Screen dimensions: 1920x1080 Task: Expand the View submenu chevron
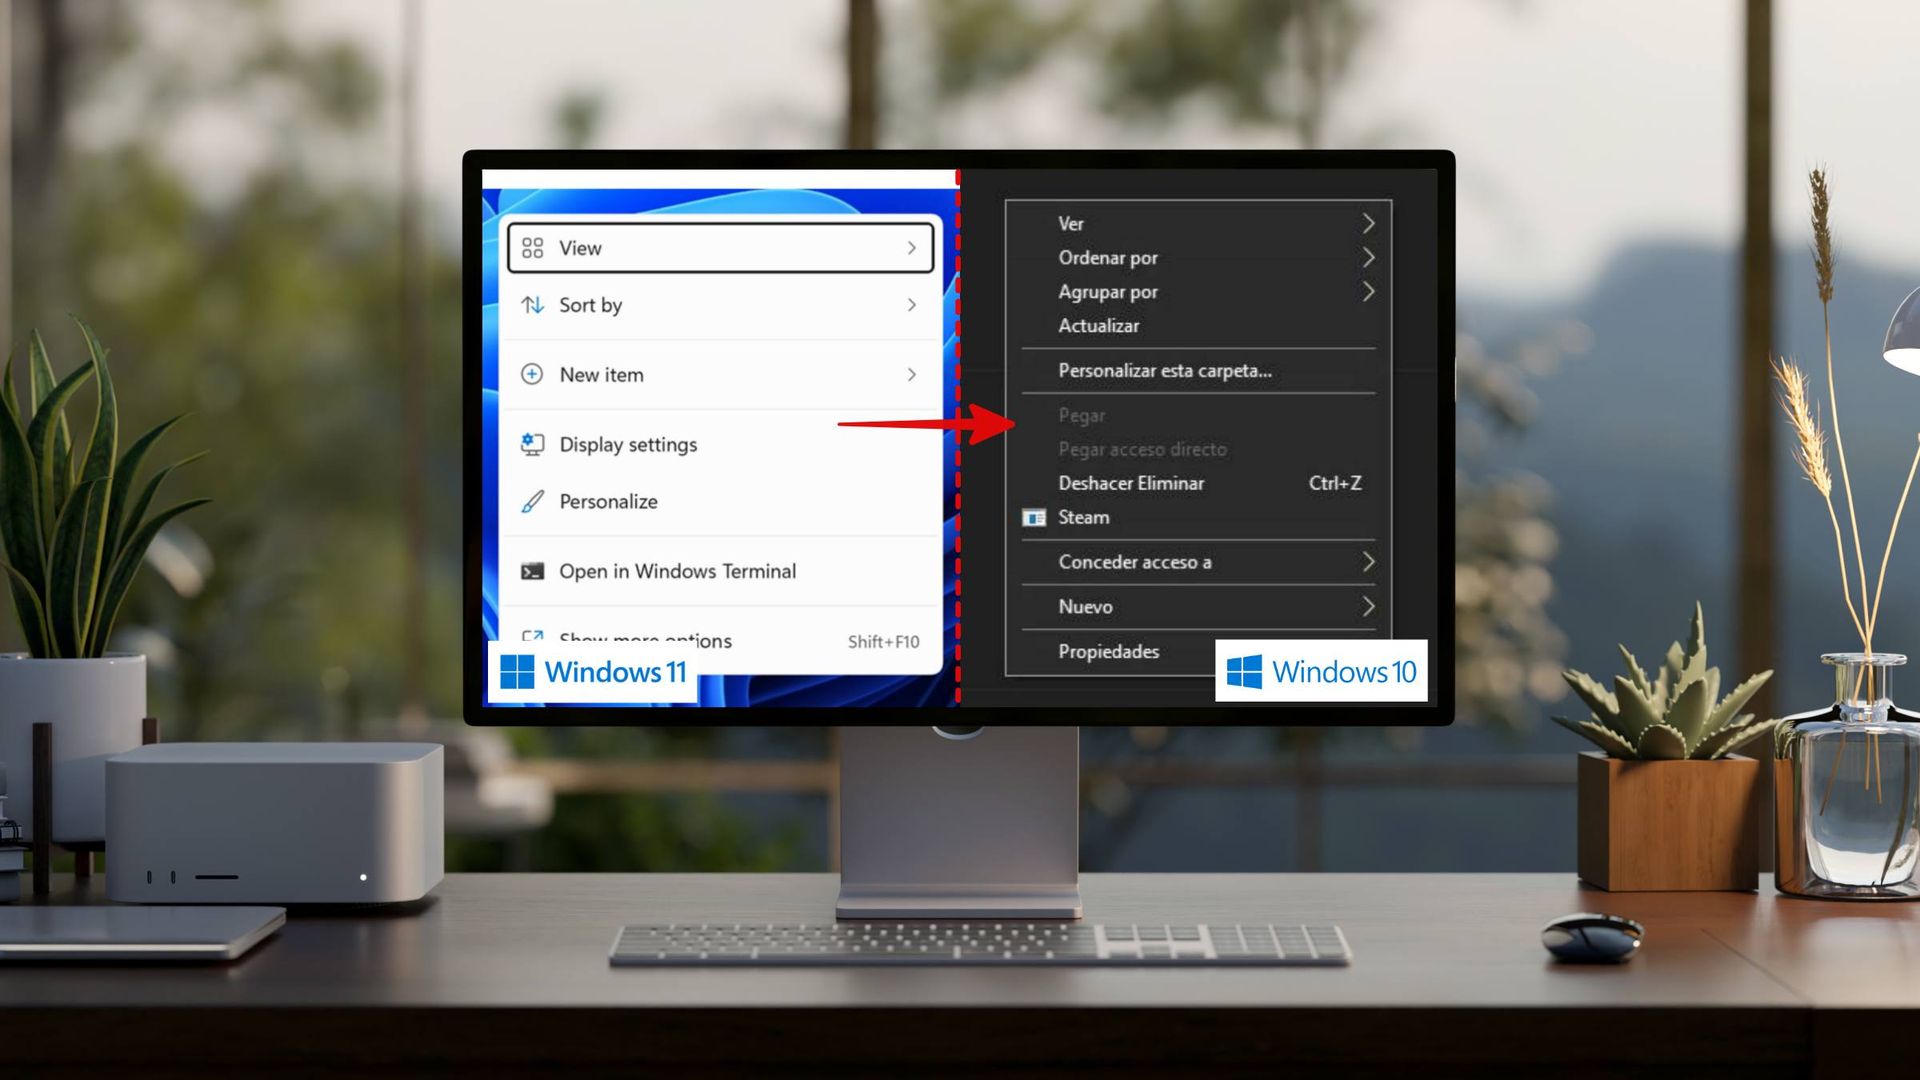(910, 247)
